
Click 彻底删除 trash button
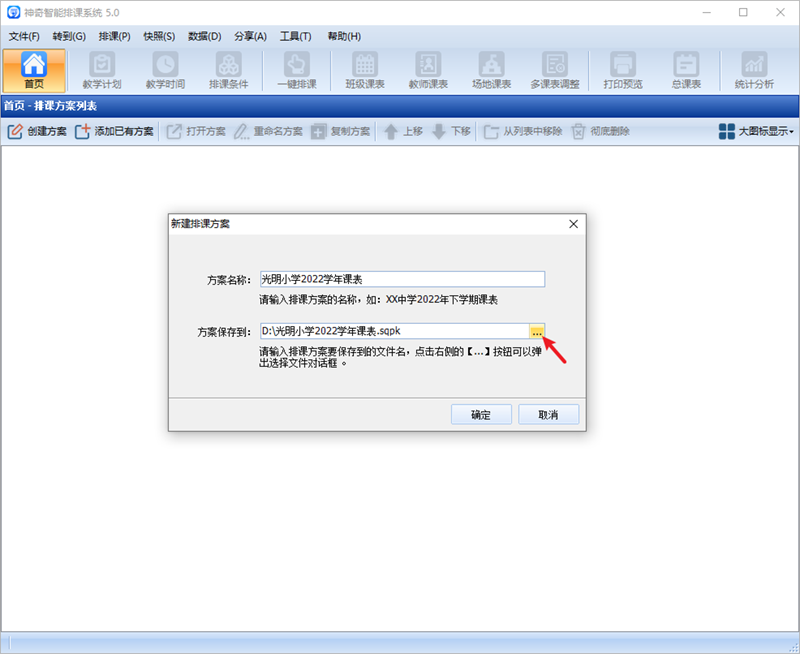tap(600, 132)
